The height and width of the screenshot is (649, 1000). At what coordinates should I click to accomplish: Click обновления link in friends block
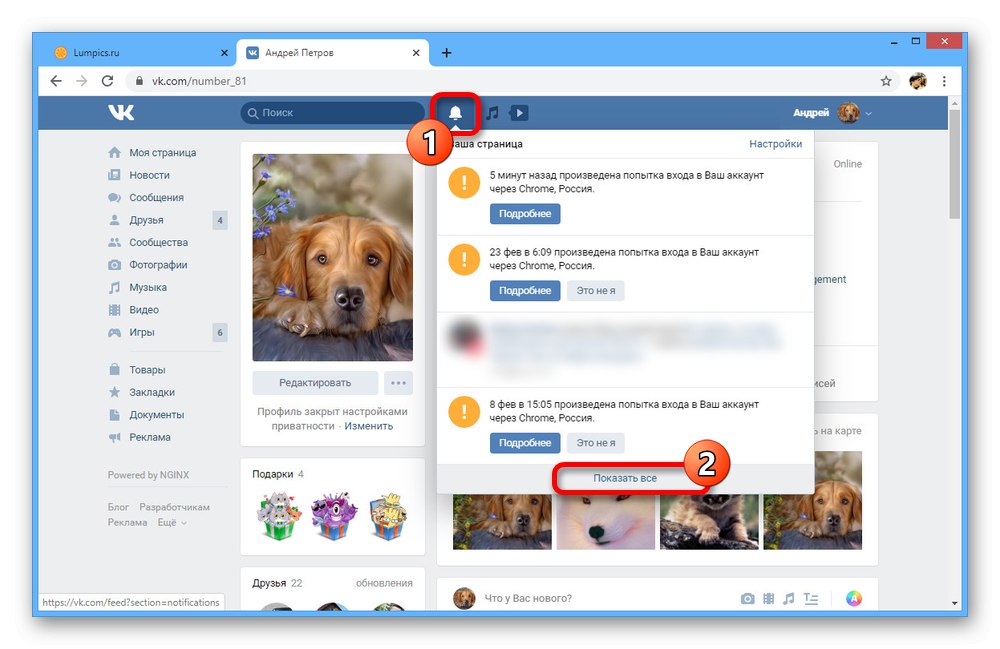point(384,583)
